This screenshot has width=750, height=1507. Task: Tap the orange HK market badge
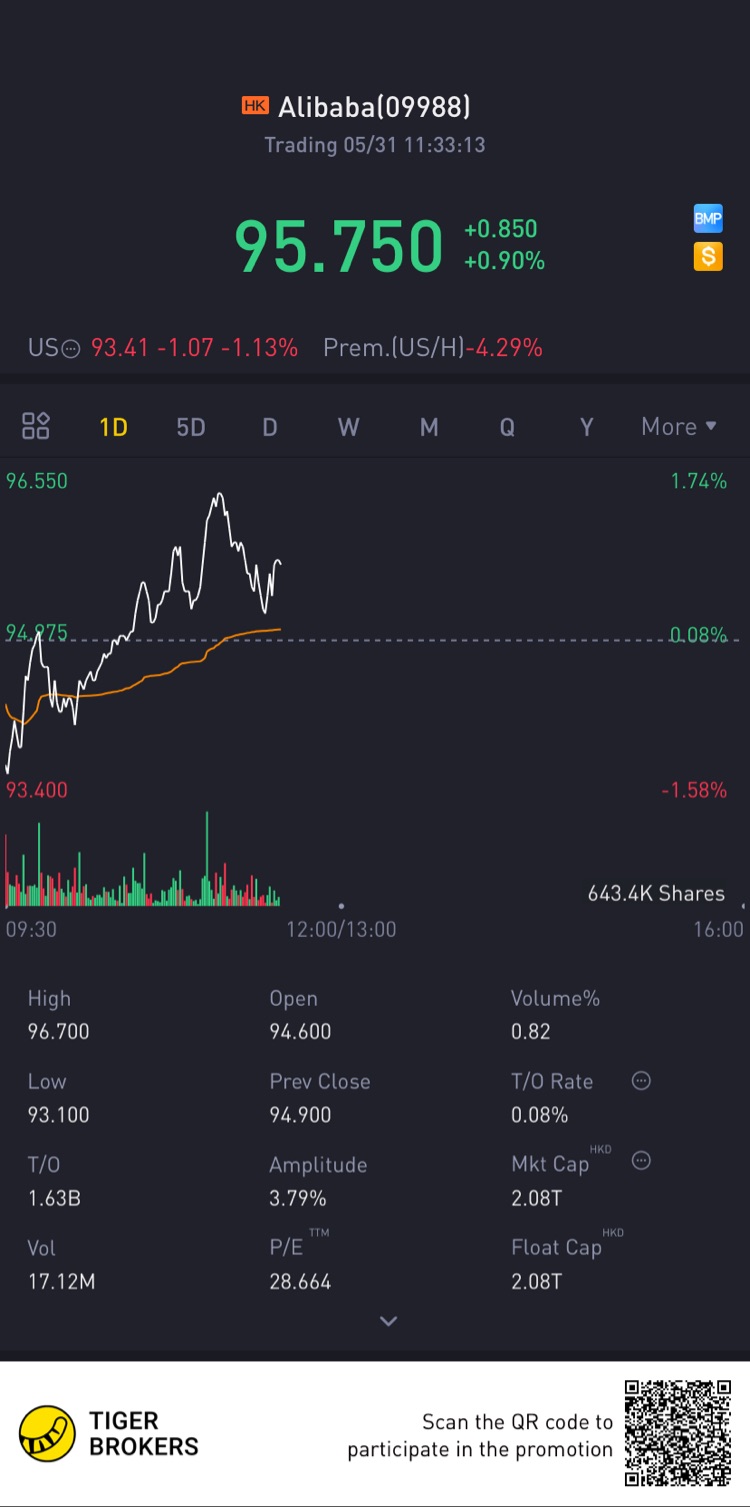(255, 105)
